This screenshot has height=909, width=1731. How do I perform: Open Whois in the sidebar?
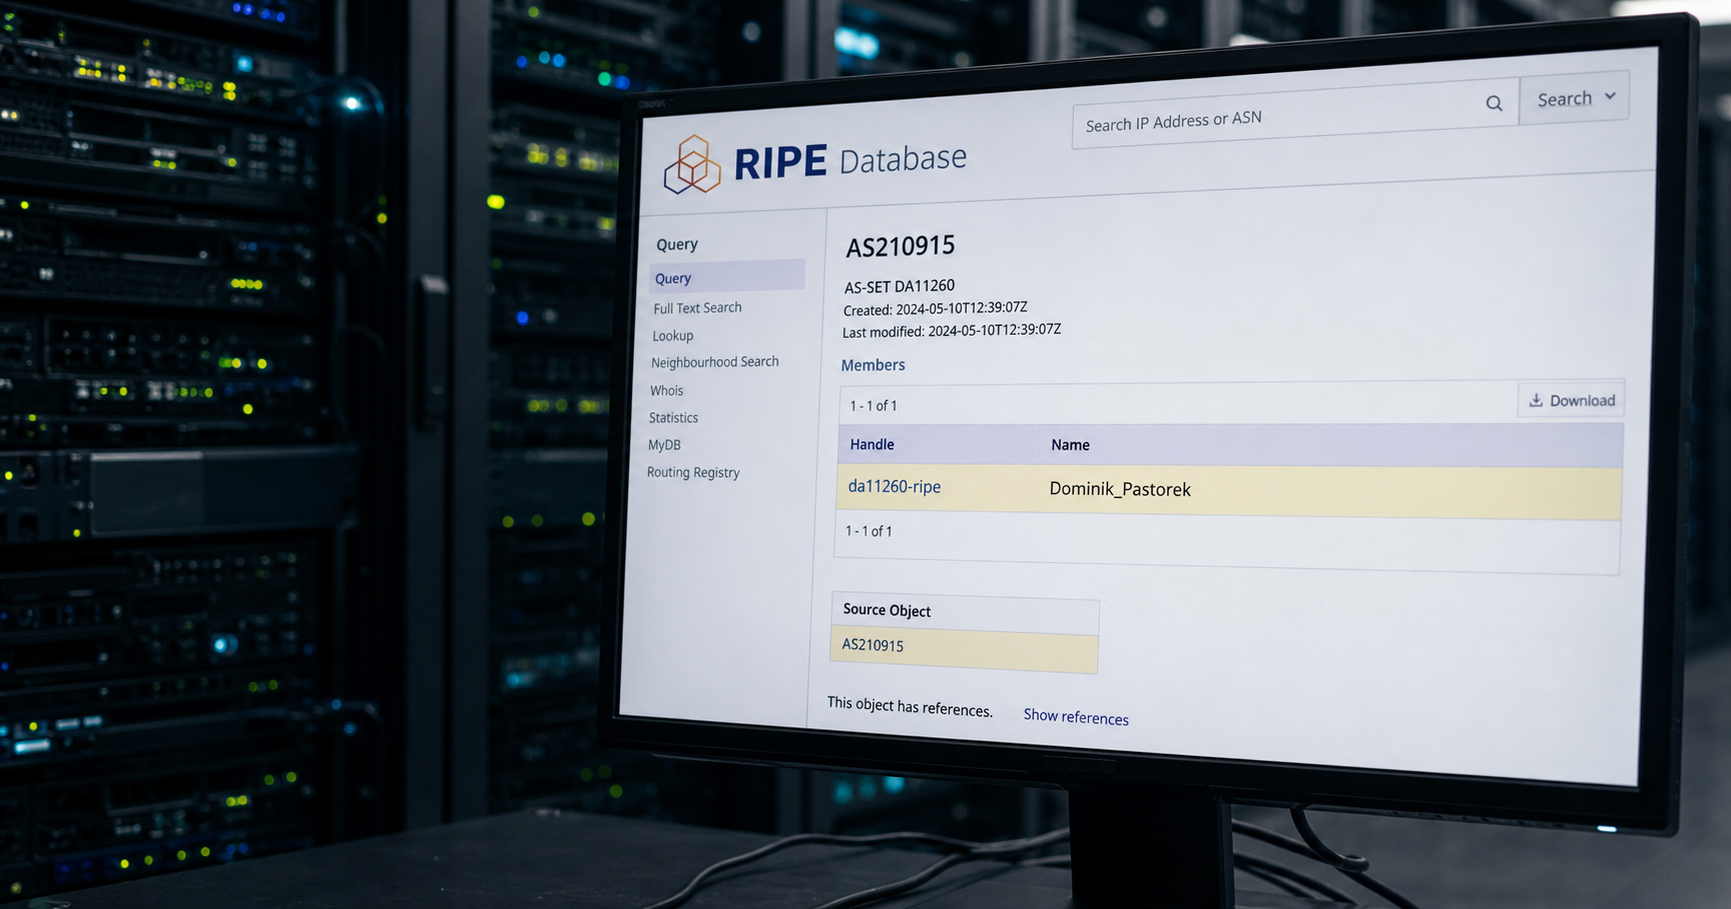point(666,391)
